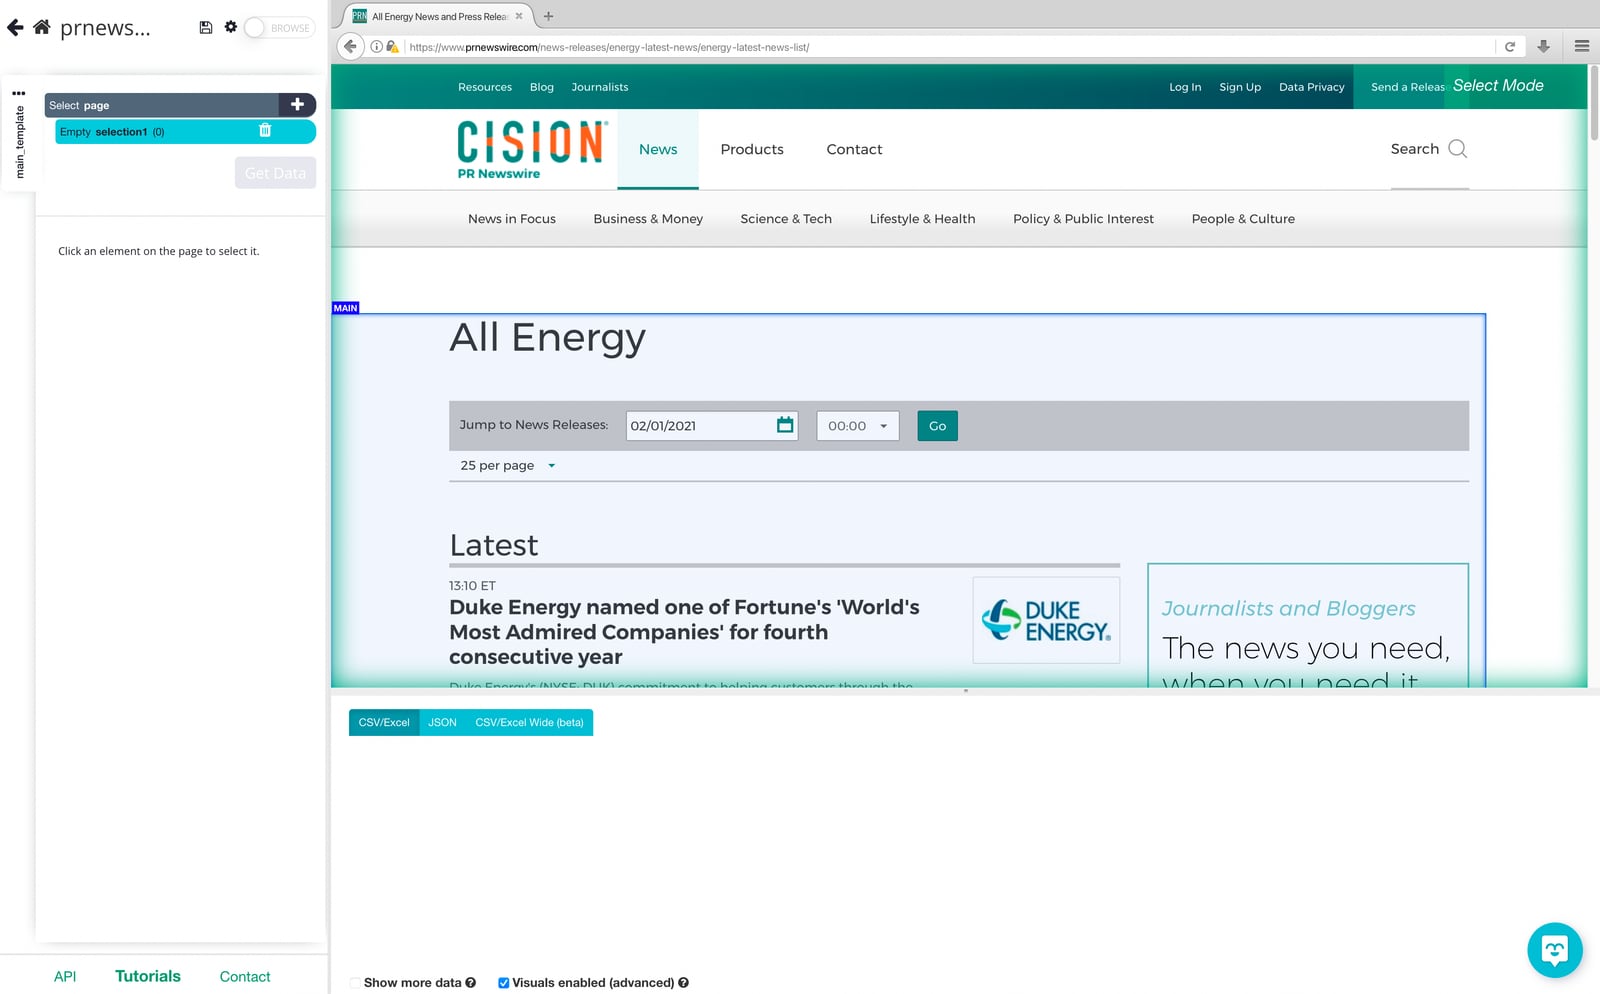Select the Products main menu item
The height and width of the screenshot is (994, 1600).
tap(752, 149)
